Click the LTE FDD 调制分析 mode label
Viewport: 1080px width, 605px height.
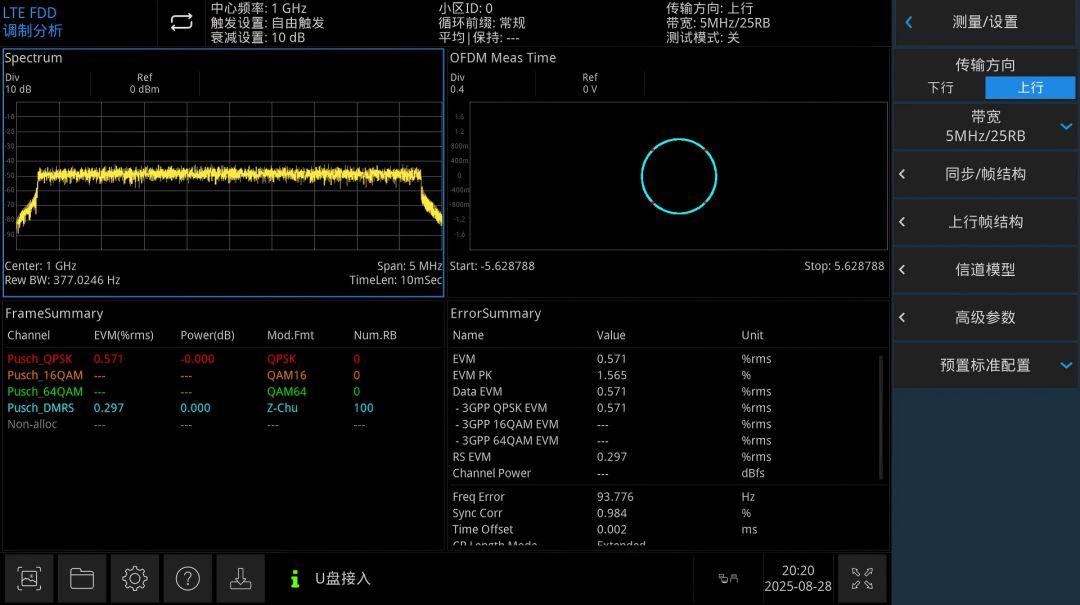pyautogui.click(x=32, y=22)
